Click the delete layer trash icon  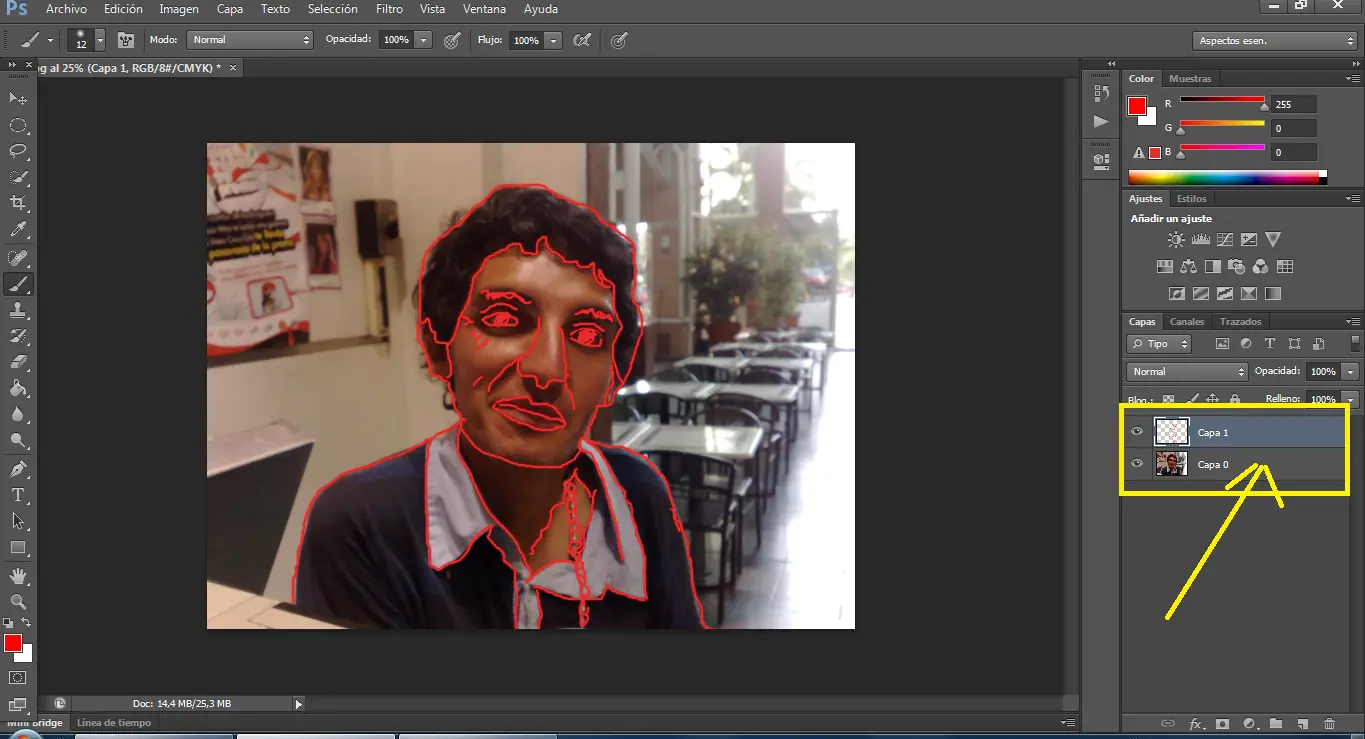(x=1329, y=723)
